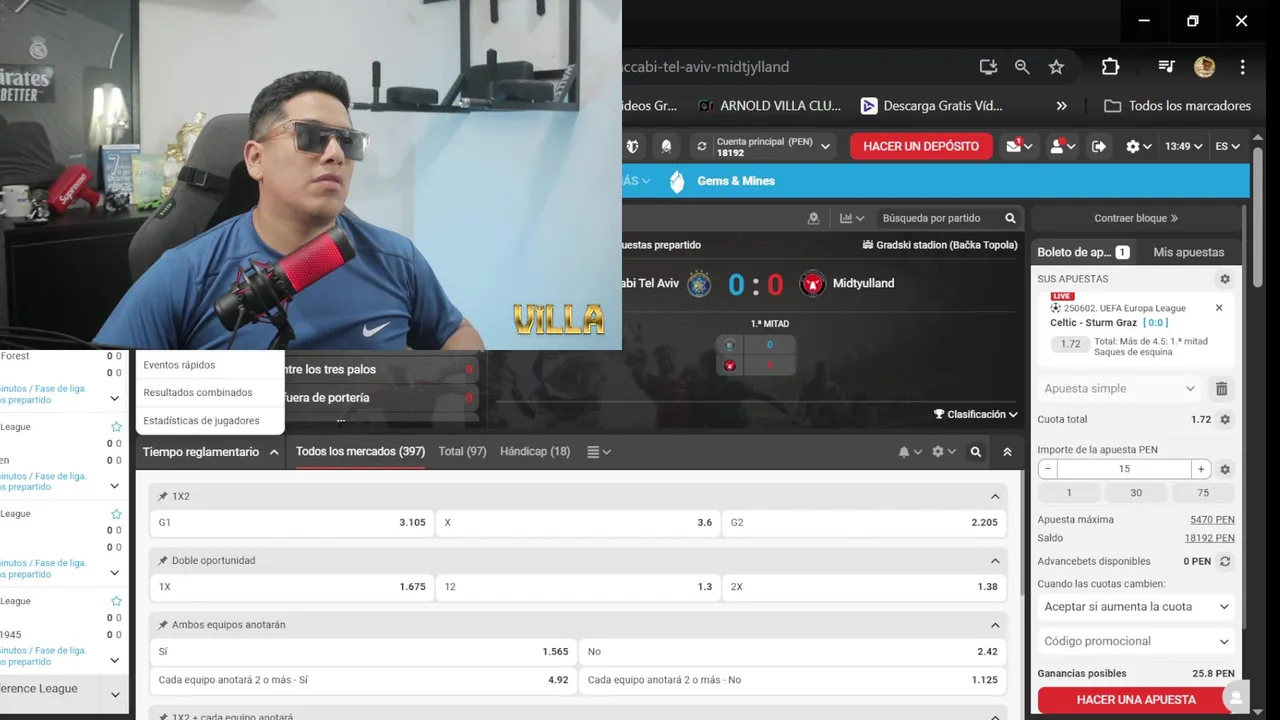Expand the Clasificación standings dropdown

coord(975,414)
